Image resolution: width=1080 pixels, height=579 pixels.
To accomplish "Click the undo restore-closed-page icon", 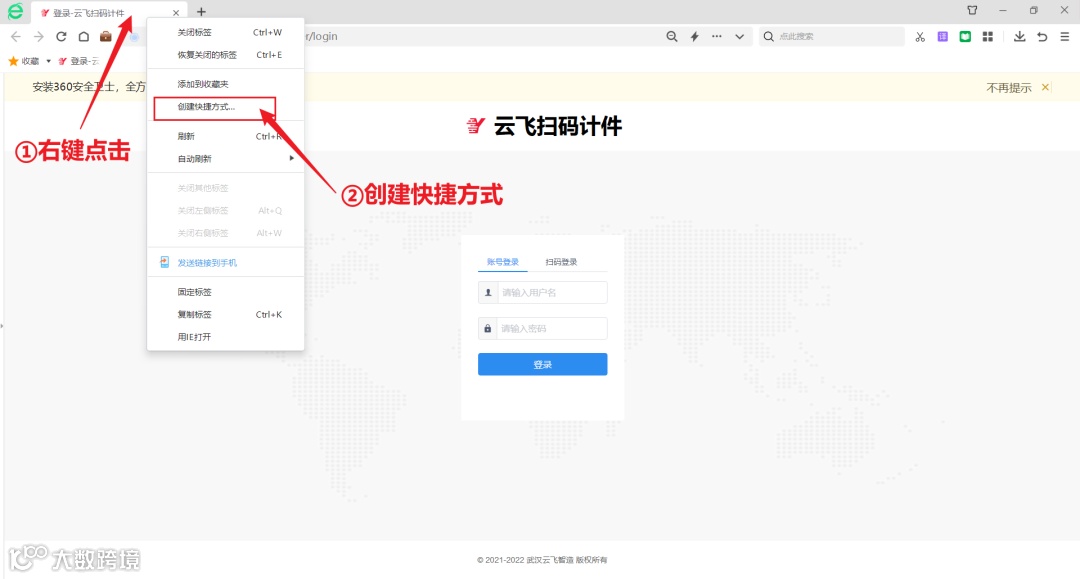I will tap(1042, 36).
